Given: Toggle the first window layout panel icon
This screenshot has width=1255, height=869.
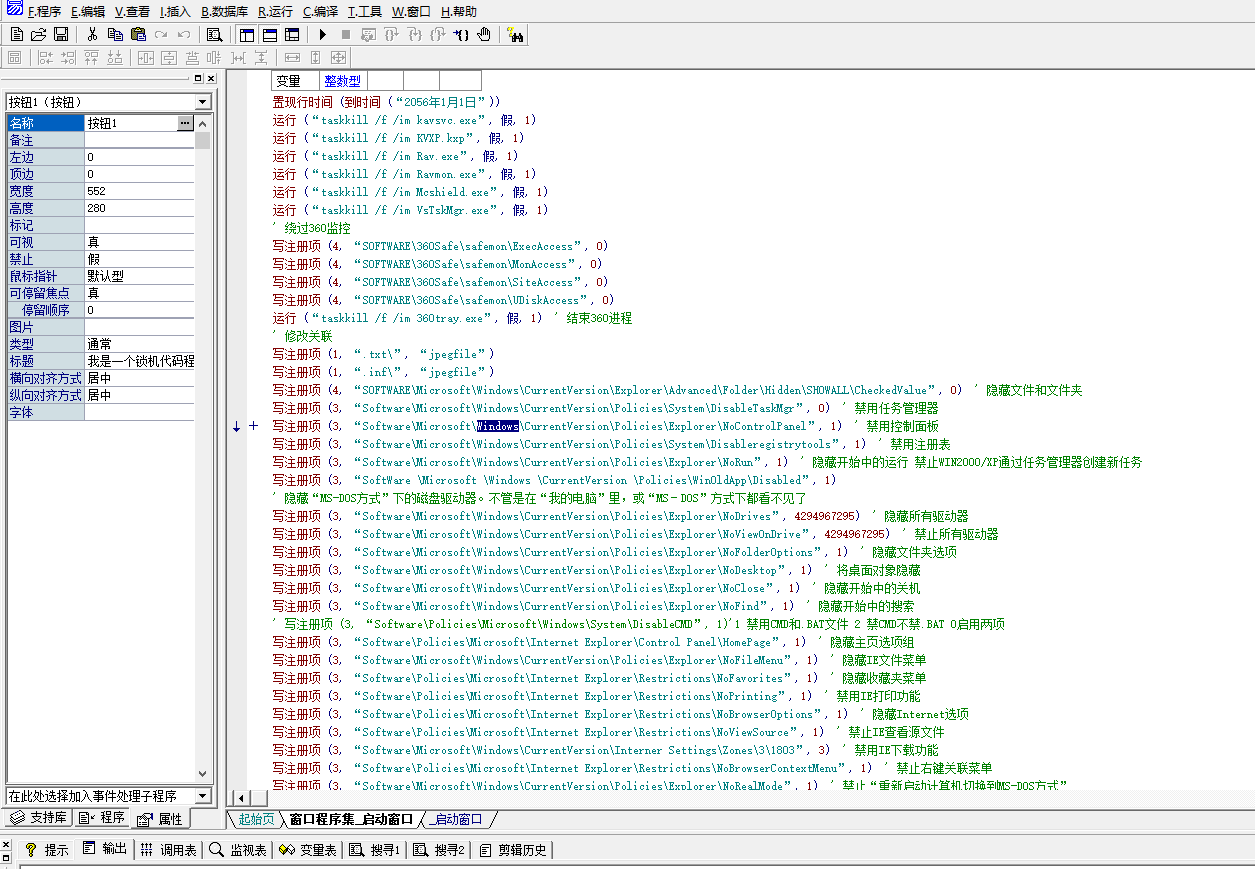Looking at the screenshot, I should click(x=246, y=34).
